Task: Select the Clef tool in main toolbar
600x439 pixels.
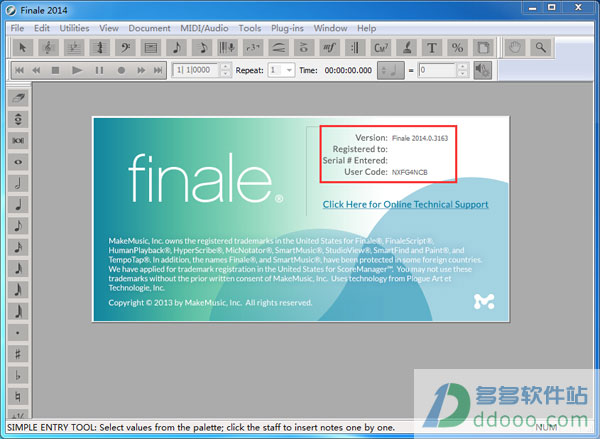Action: pyautogui.click(x=125, y=47)
